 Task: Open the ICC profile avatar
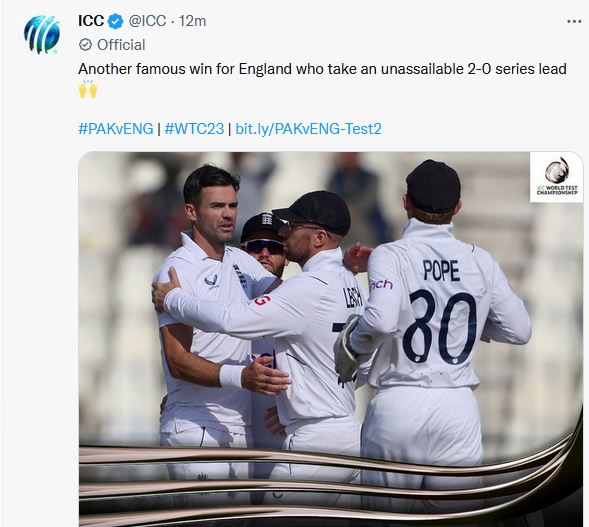[42, 34]
